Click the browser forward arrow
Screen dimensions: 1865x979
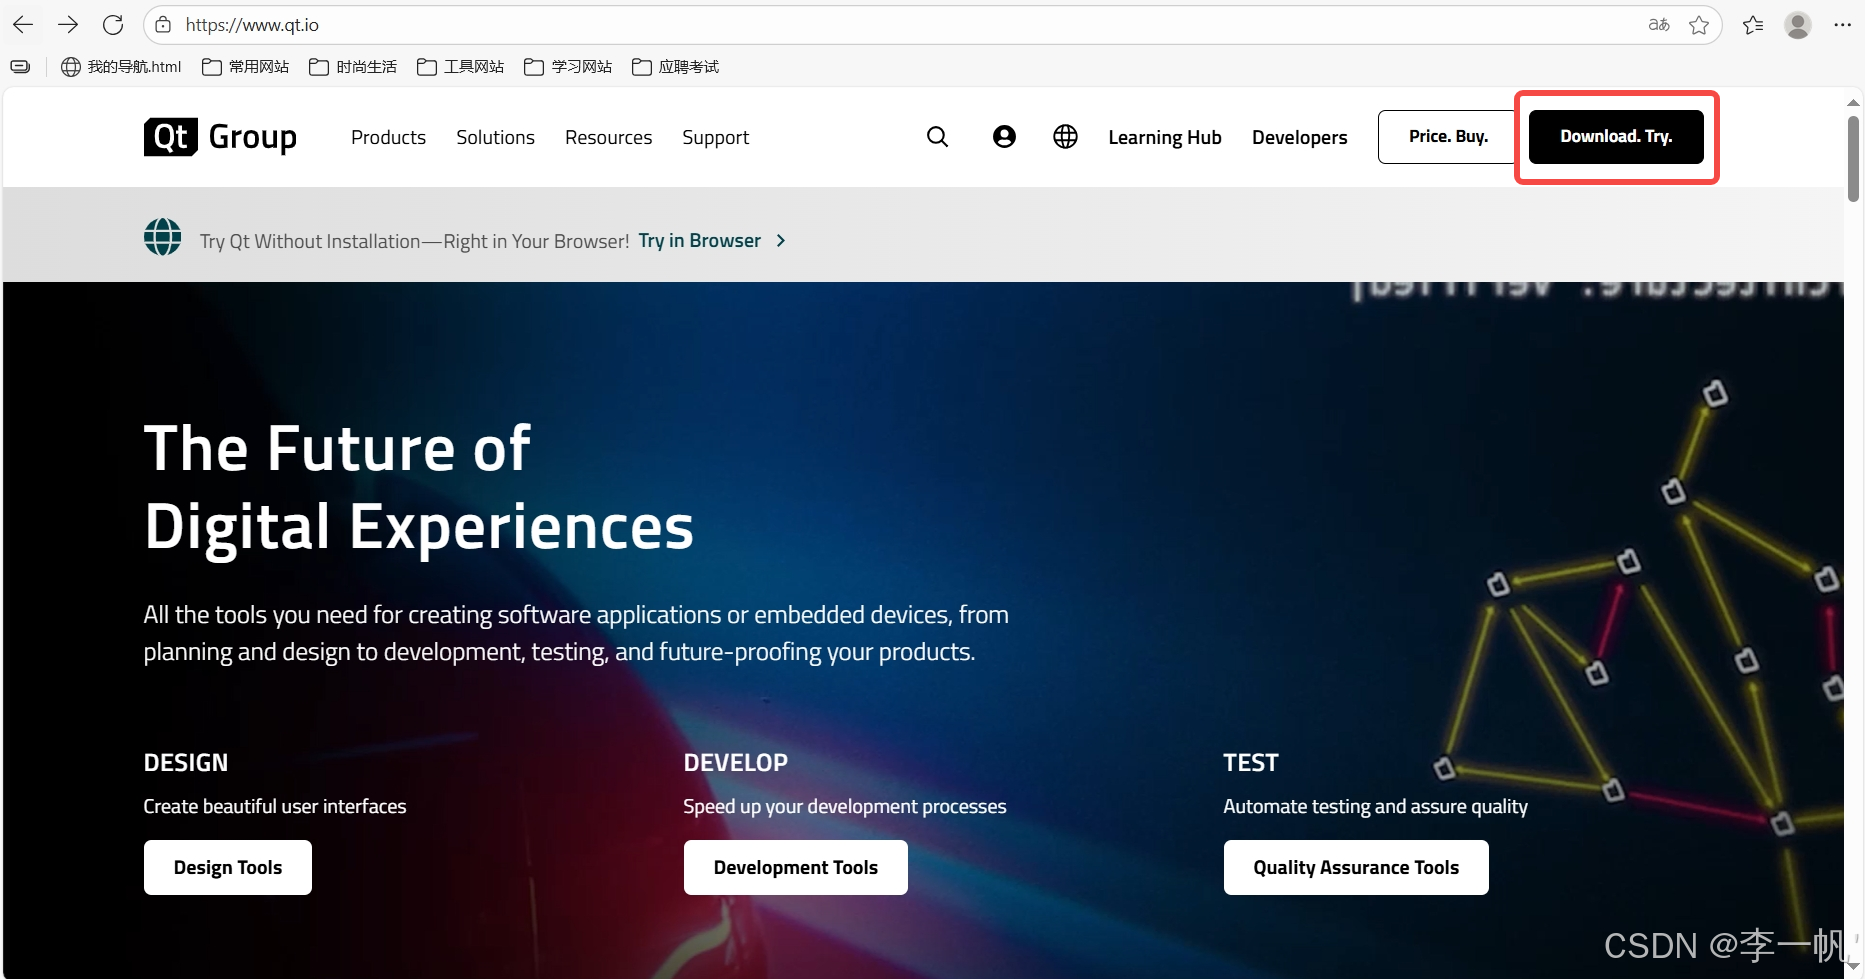click(x=67, y=25)
